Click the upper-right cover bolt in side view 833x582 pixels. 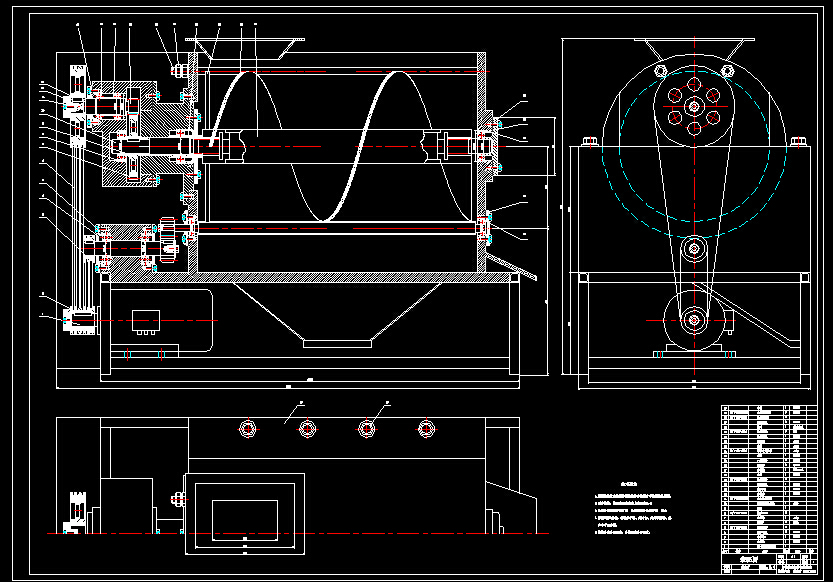pos(727,71)
